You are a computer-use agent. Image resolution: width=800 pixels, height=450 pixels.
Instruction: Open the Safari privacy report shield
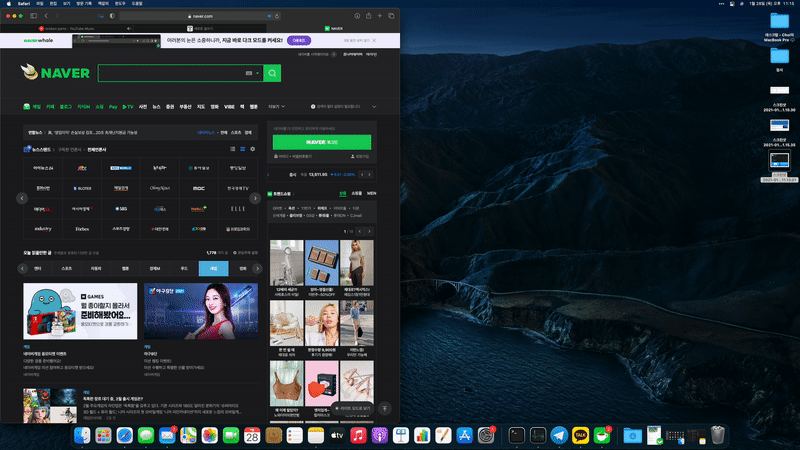(x=112, y=16)
